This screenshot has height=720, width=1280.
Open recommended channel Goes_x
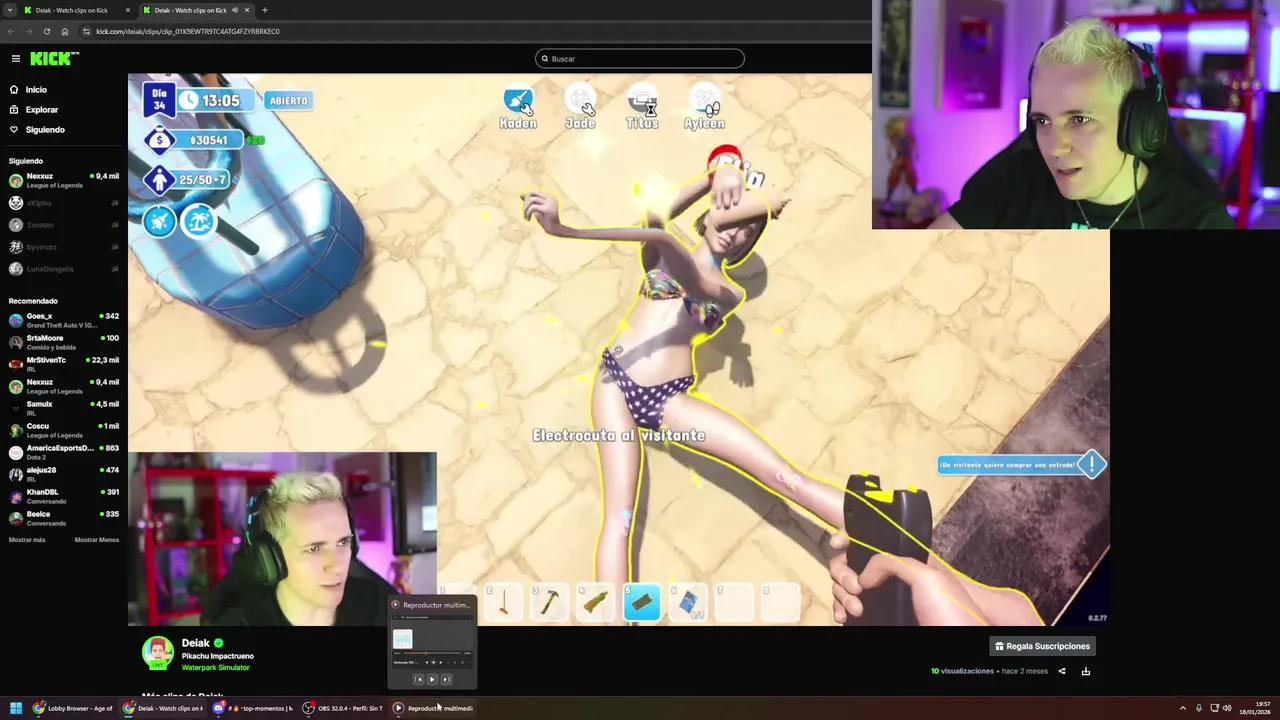(62, 320)
